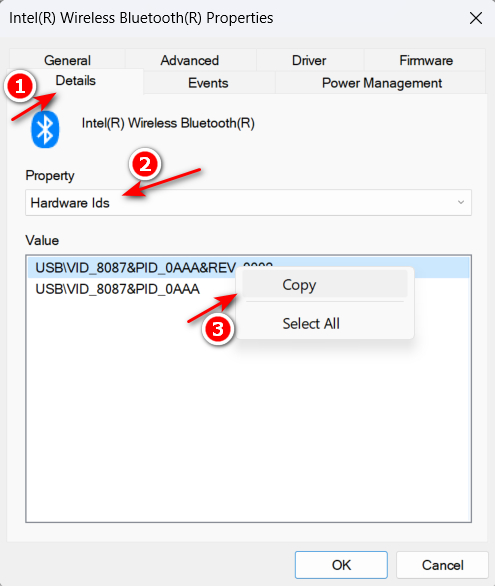Click the Cancel button

pyautogui.click(x=442, y=565)
